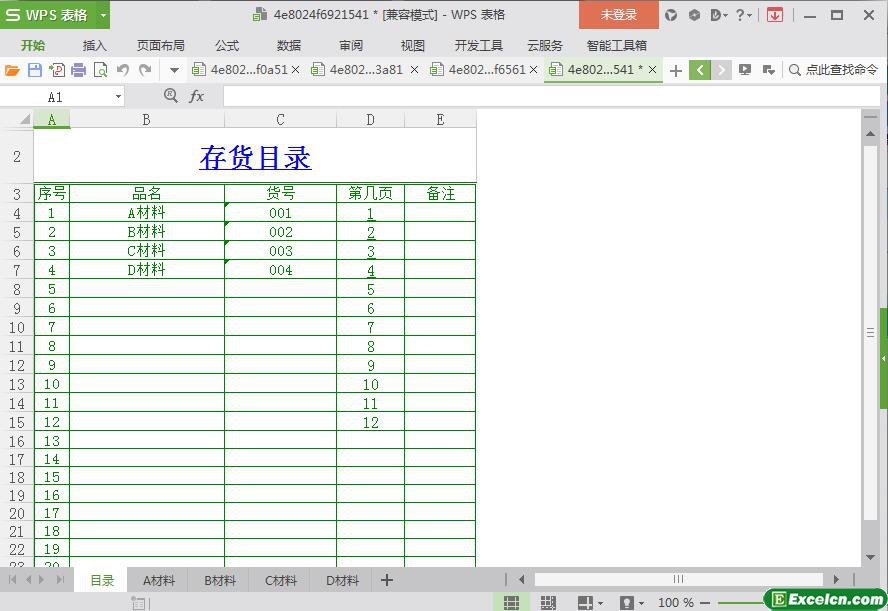Viewport: 888px width, 611px height.
Task: Click the 未登录 login button
Action: (x=618, y=15)
